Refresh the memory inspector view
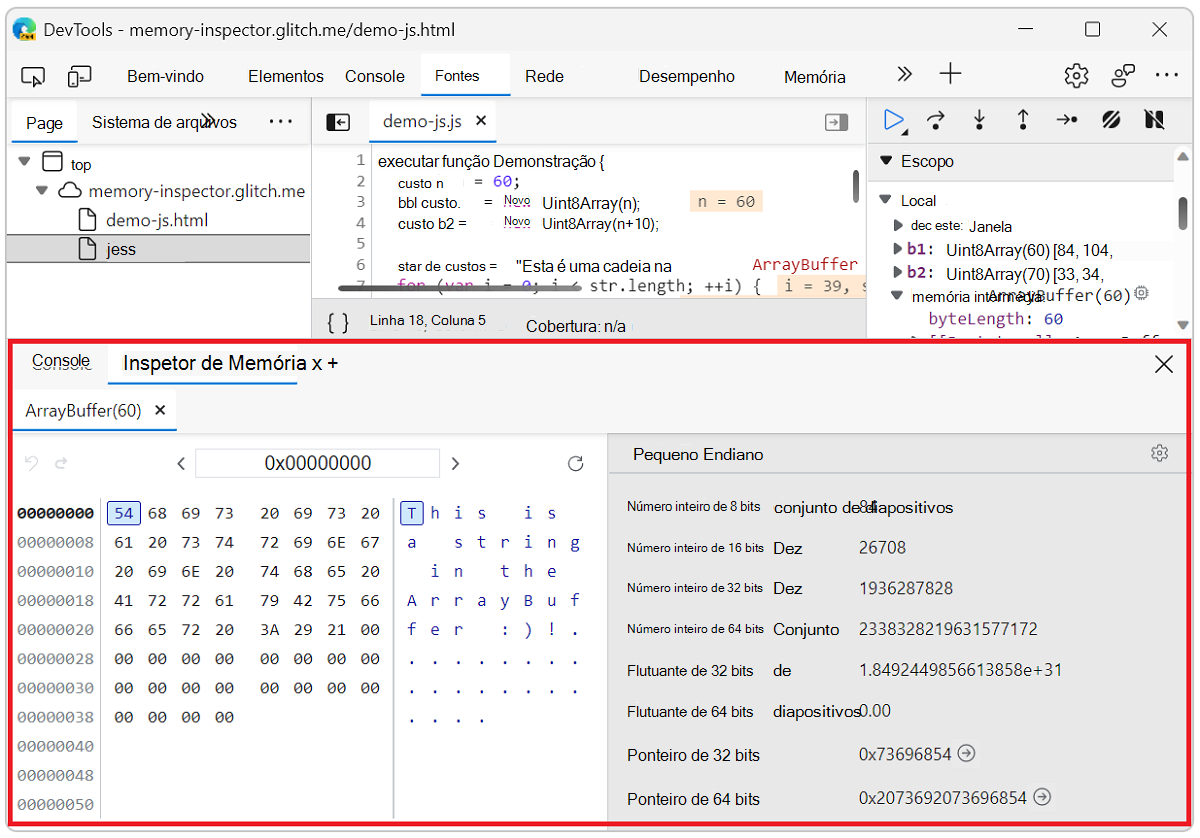Screen dimensions: 1200x838 pyautogui.click(x=575, y=463)
